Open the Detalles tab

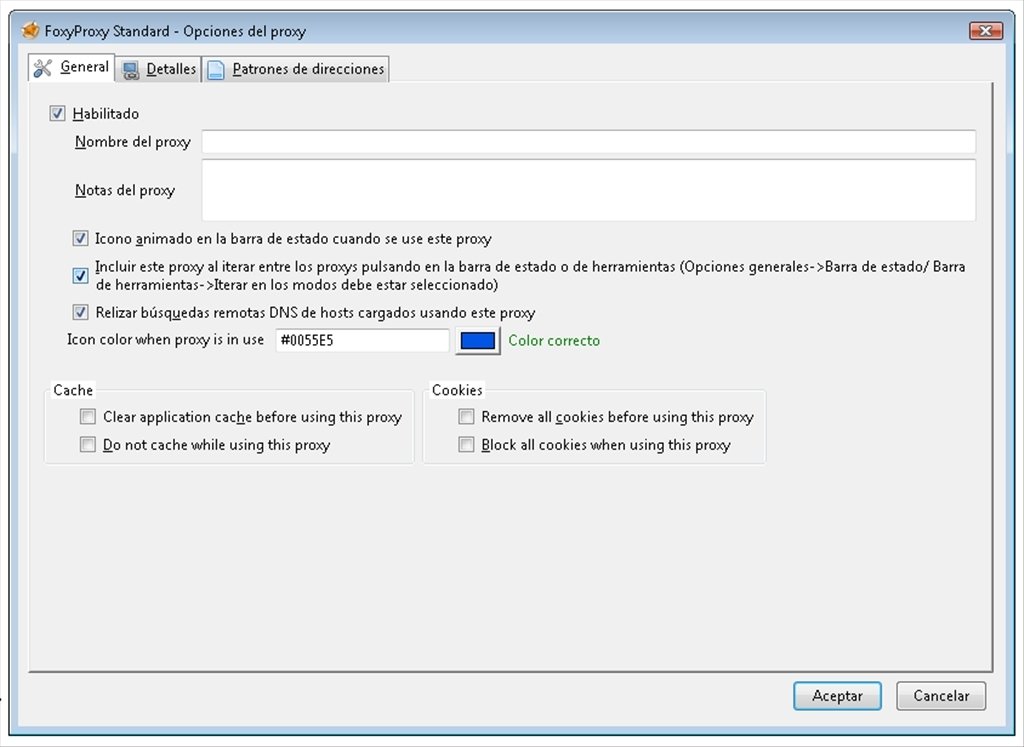159,69
